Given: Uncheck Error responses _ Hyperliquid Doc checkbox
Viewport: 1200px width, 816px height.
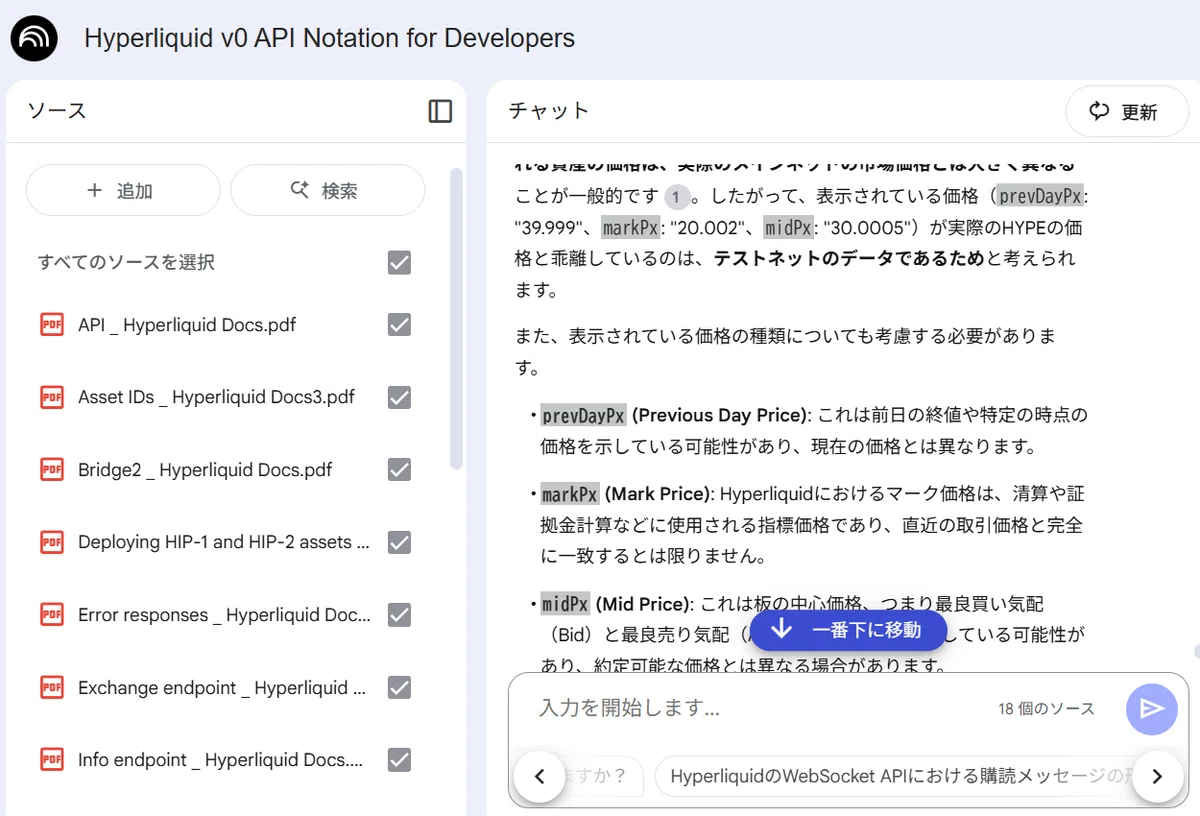Looking at the screenshot, I should tap(399, 615).
